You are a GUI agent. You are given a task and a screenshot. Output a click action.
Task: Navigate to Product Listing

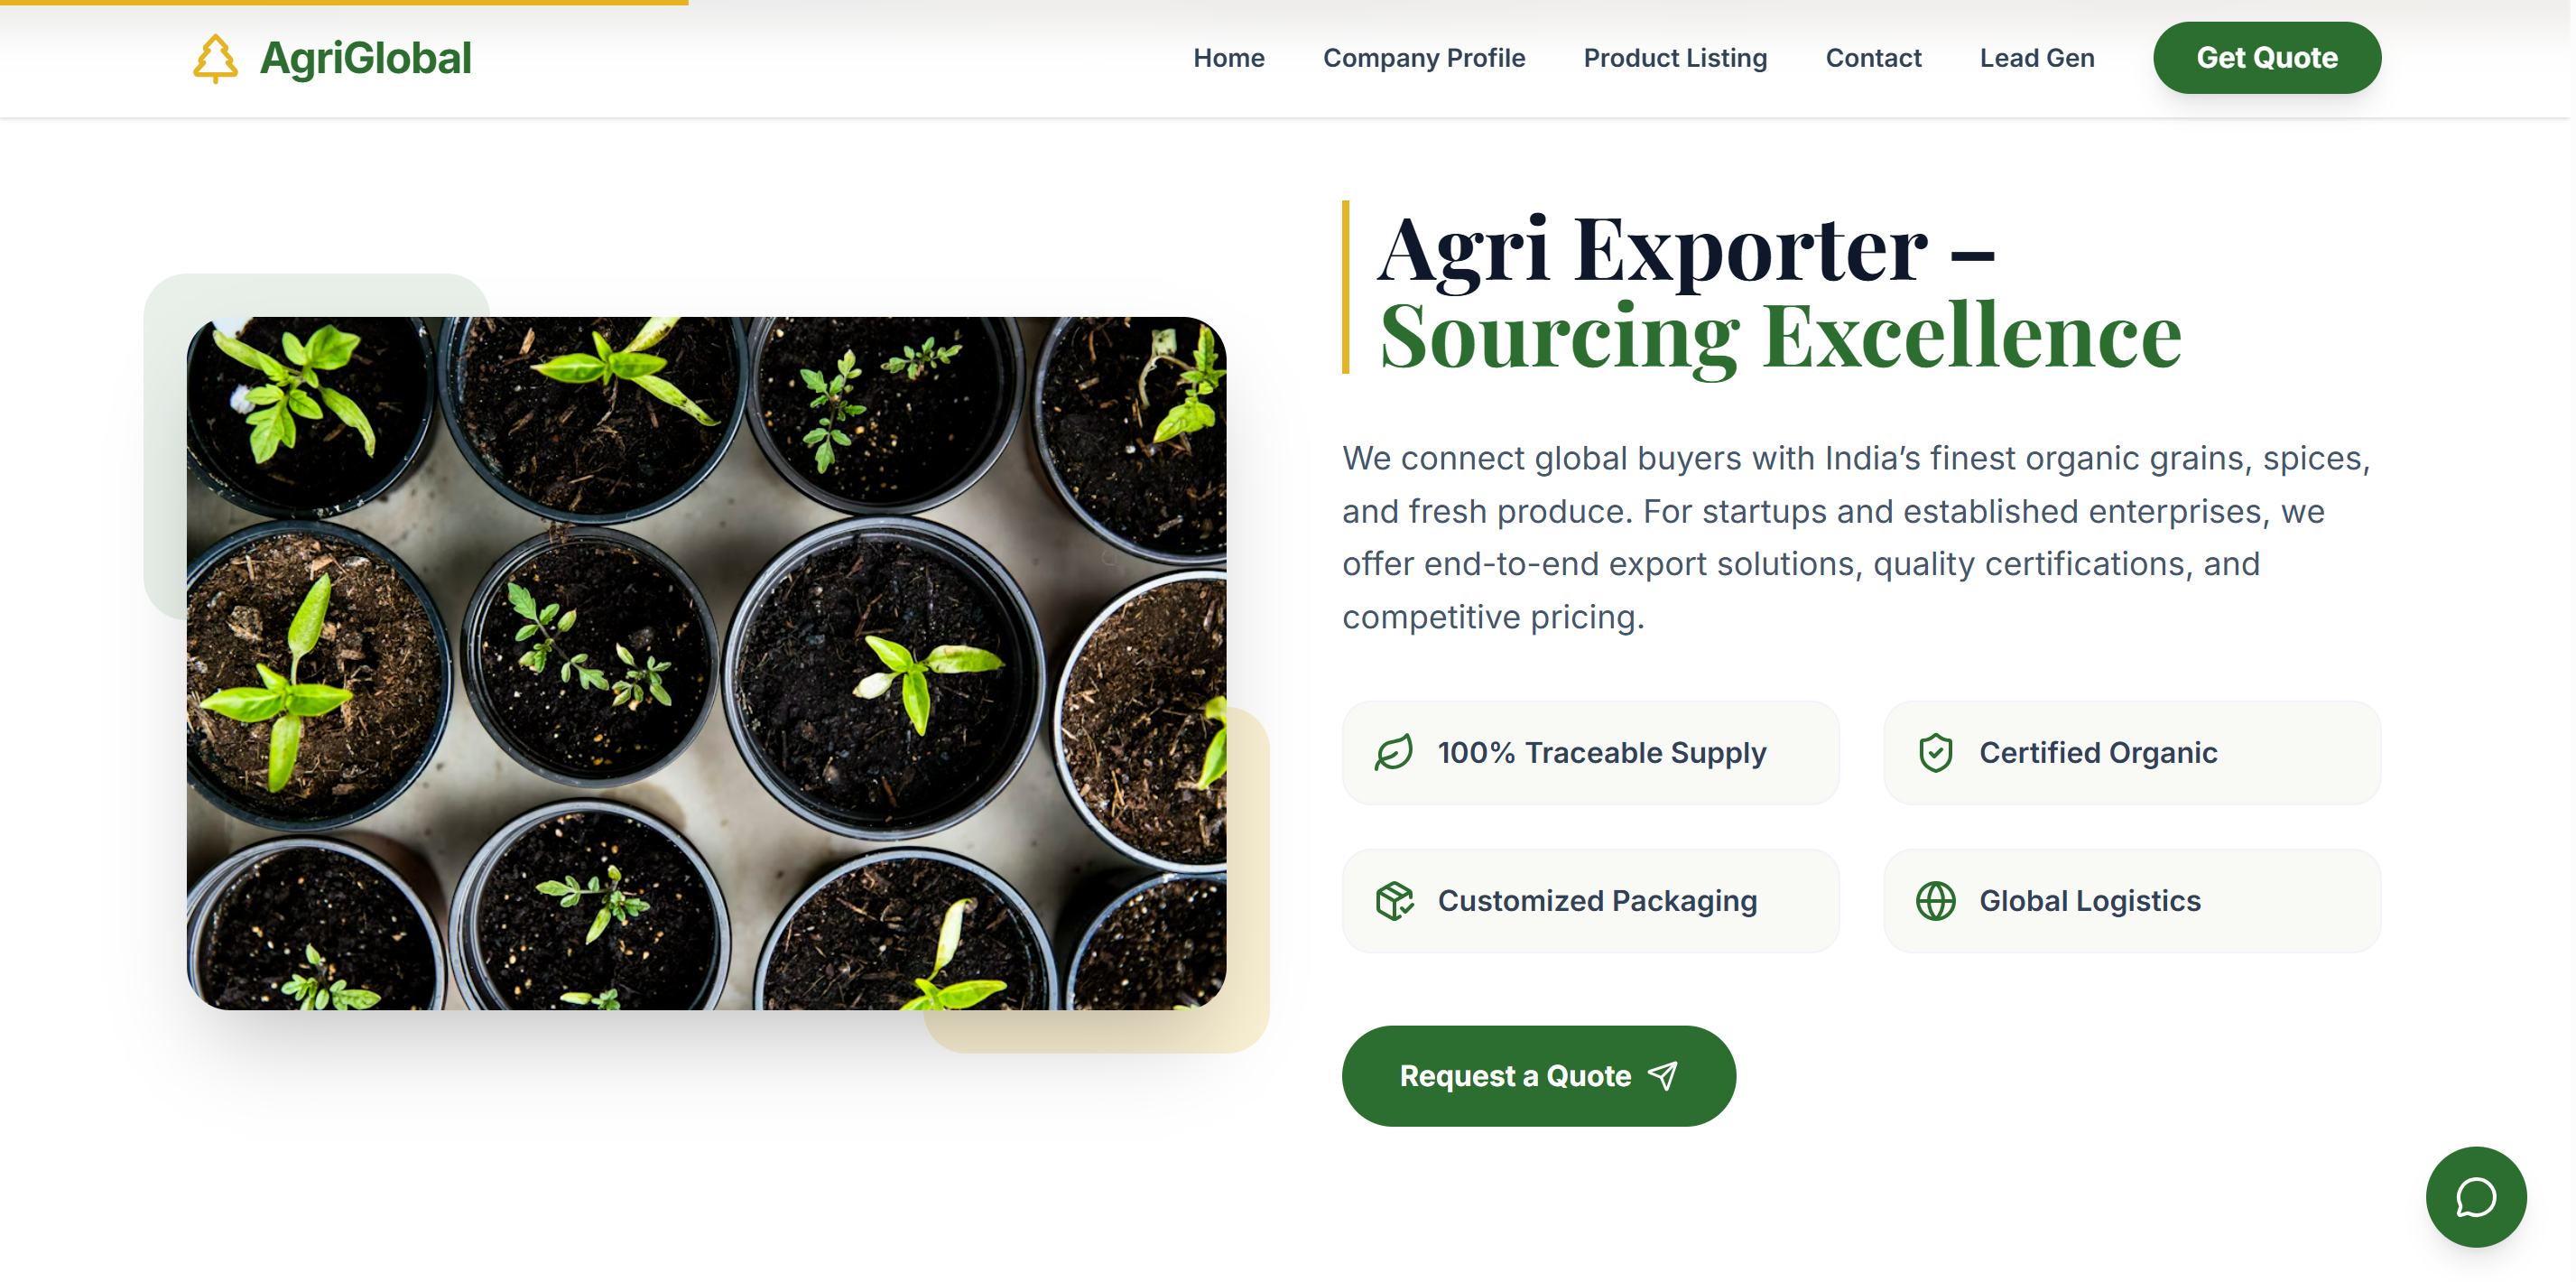1675,58
